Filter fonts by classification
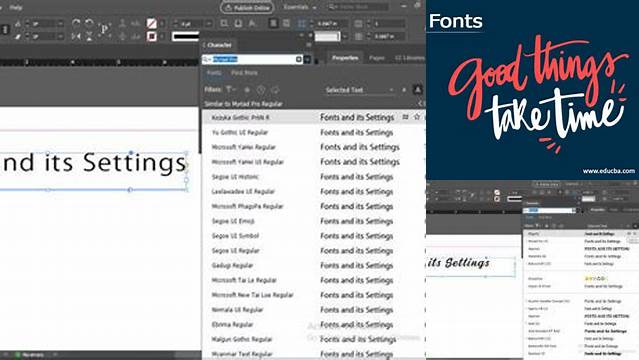 click(x=231, y=89)
